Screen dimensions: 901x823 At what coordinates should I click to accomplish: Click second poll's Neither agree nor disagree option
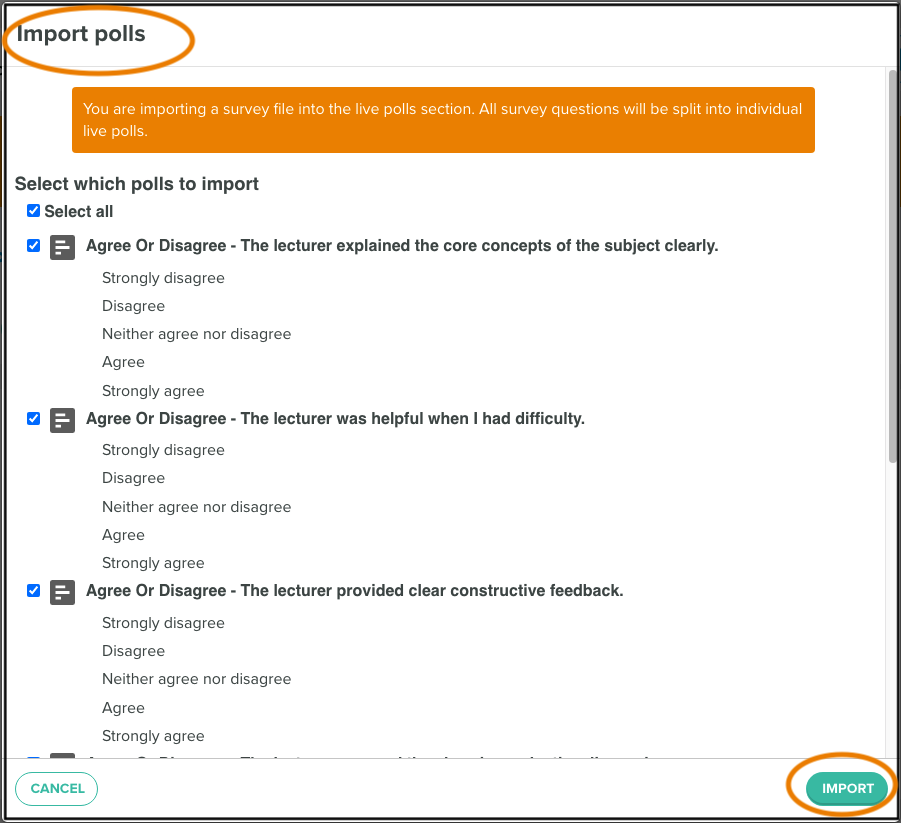point(197,507)
